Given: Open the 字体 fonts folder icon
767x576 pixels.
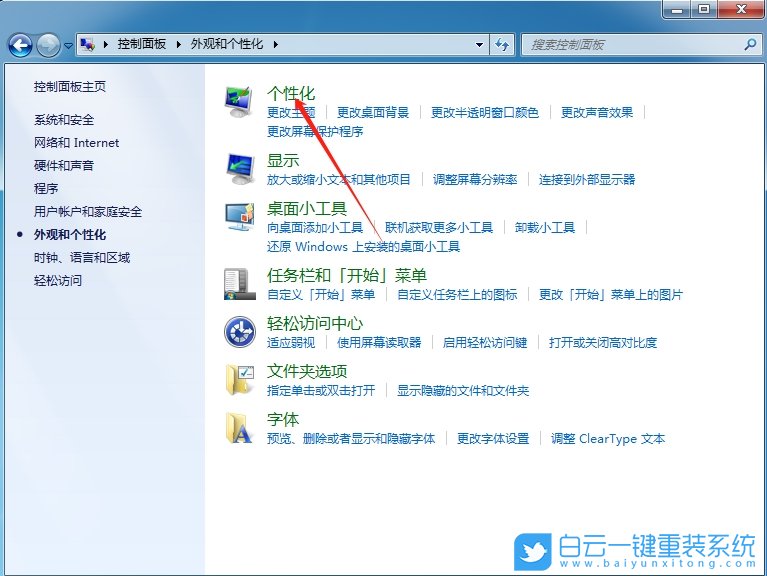Looking at the screenshot, I should 239,428.
